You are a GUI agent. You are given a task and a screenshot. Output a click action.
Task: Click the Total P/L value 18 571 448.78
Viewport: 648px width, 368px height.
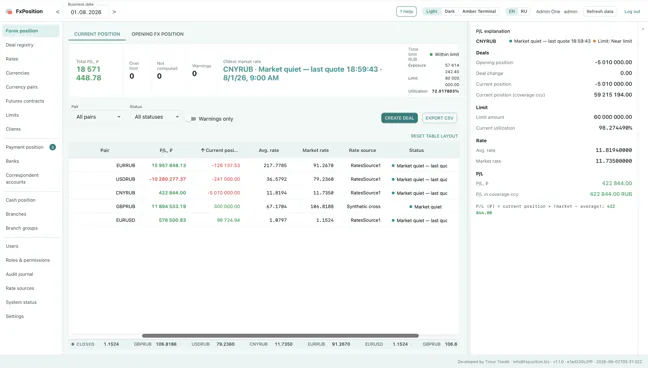[x=88, y=74]
